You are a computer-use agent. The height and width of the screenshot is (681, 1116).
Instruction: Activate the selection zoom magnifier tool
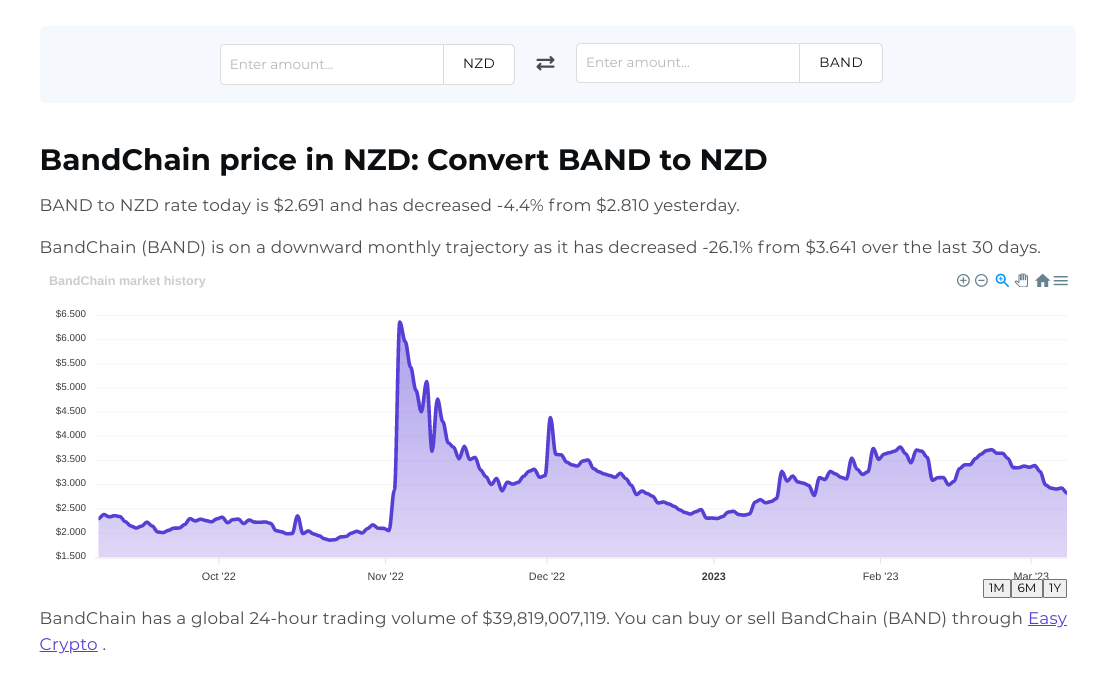point(1002,281)
